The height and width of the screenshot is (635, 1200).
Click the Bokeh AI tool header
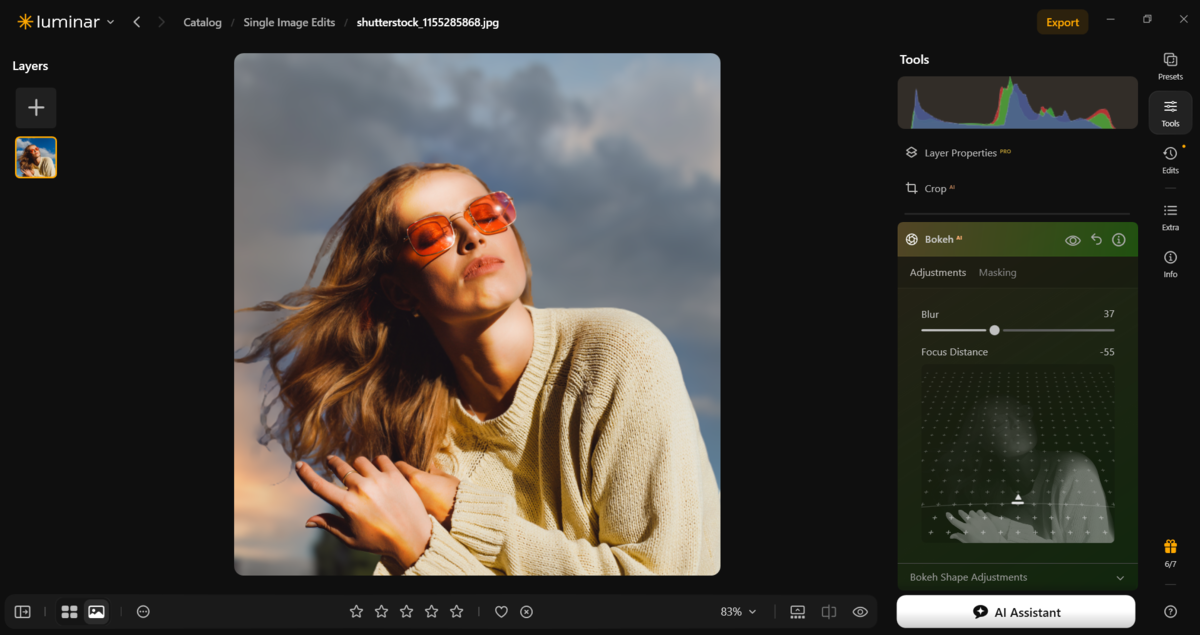1017,240
